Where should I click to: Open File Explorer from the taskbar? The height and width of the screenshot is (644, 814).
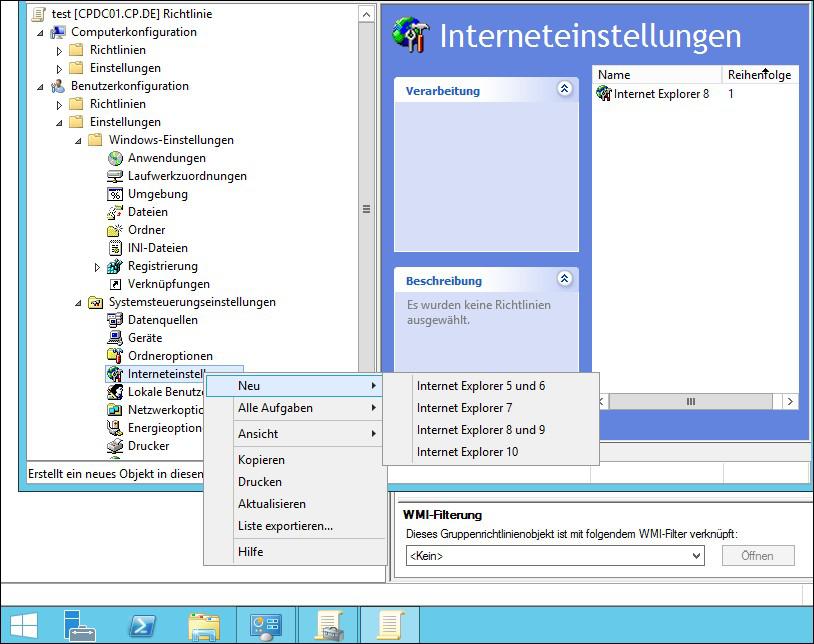pos(204,626)
